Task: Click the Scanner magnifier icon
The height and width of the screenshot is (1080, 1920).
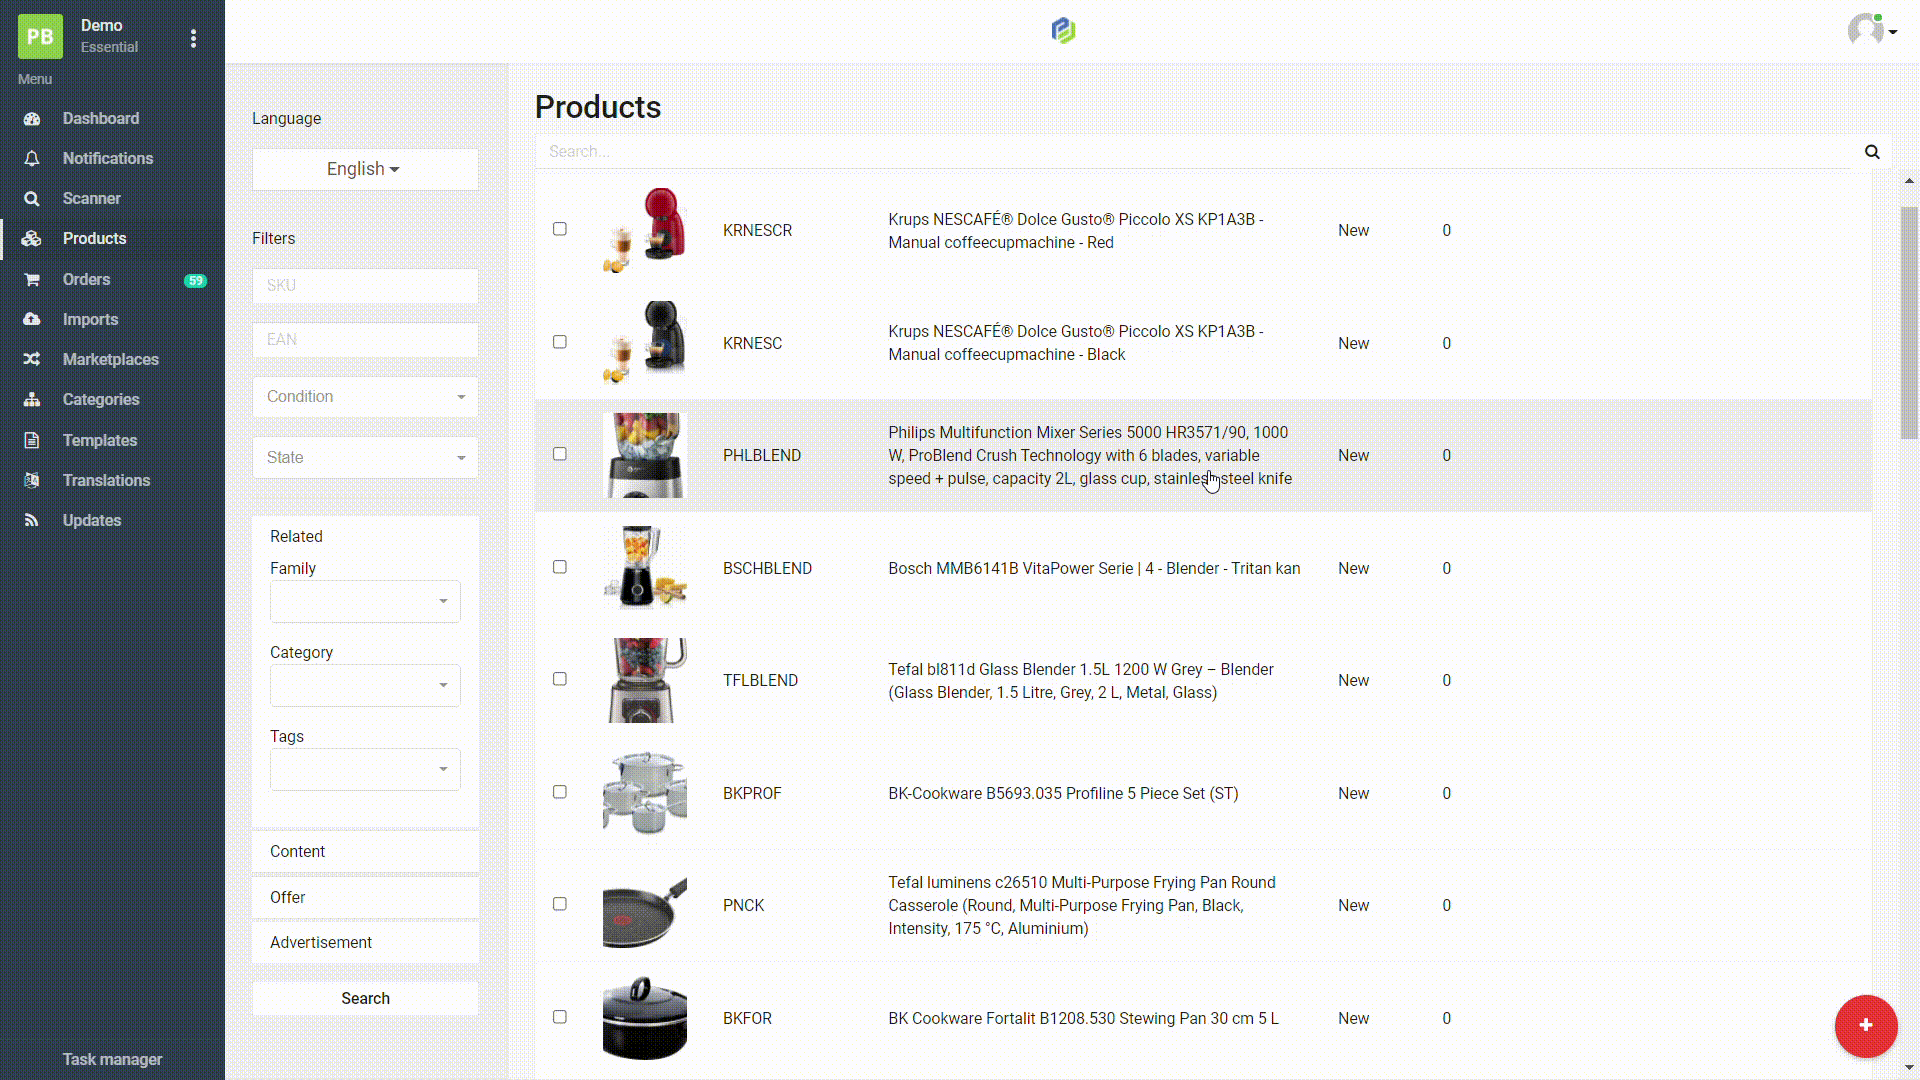Action: (32, 199)
